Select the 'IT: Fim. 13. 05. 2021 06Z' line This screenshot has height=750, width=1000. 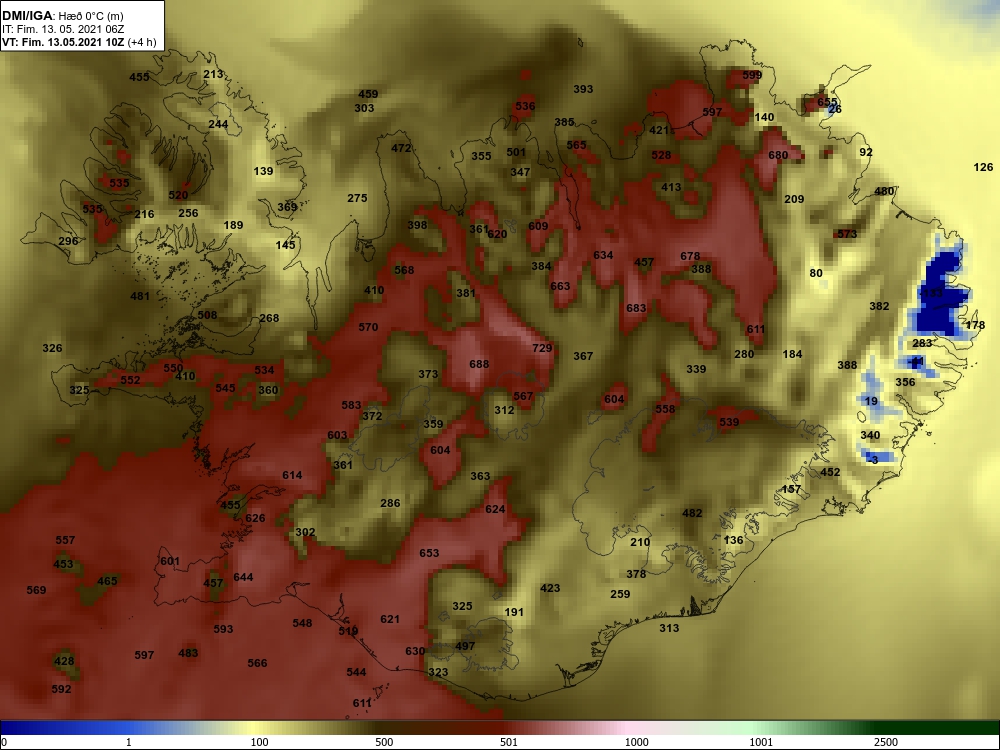tap(59, 29)
